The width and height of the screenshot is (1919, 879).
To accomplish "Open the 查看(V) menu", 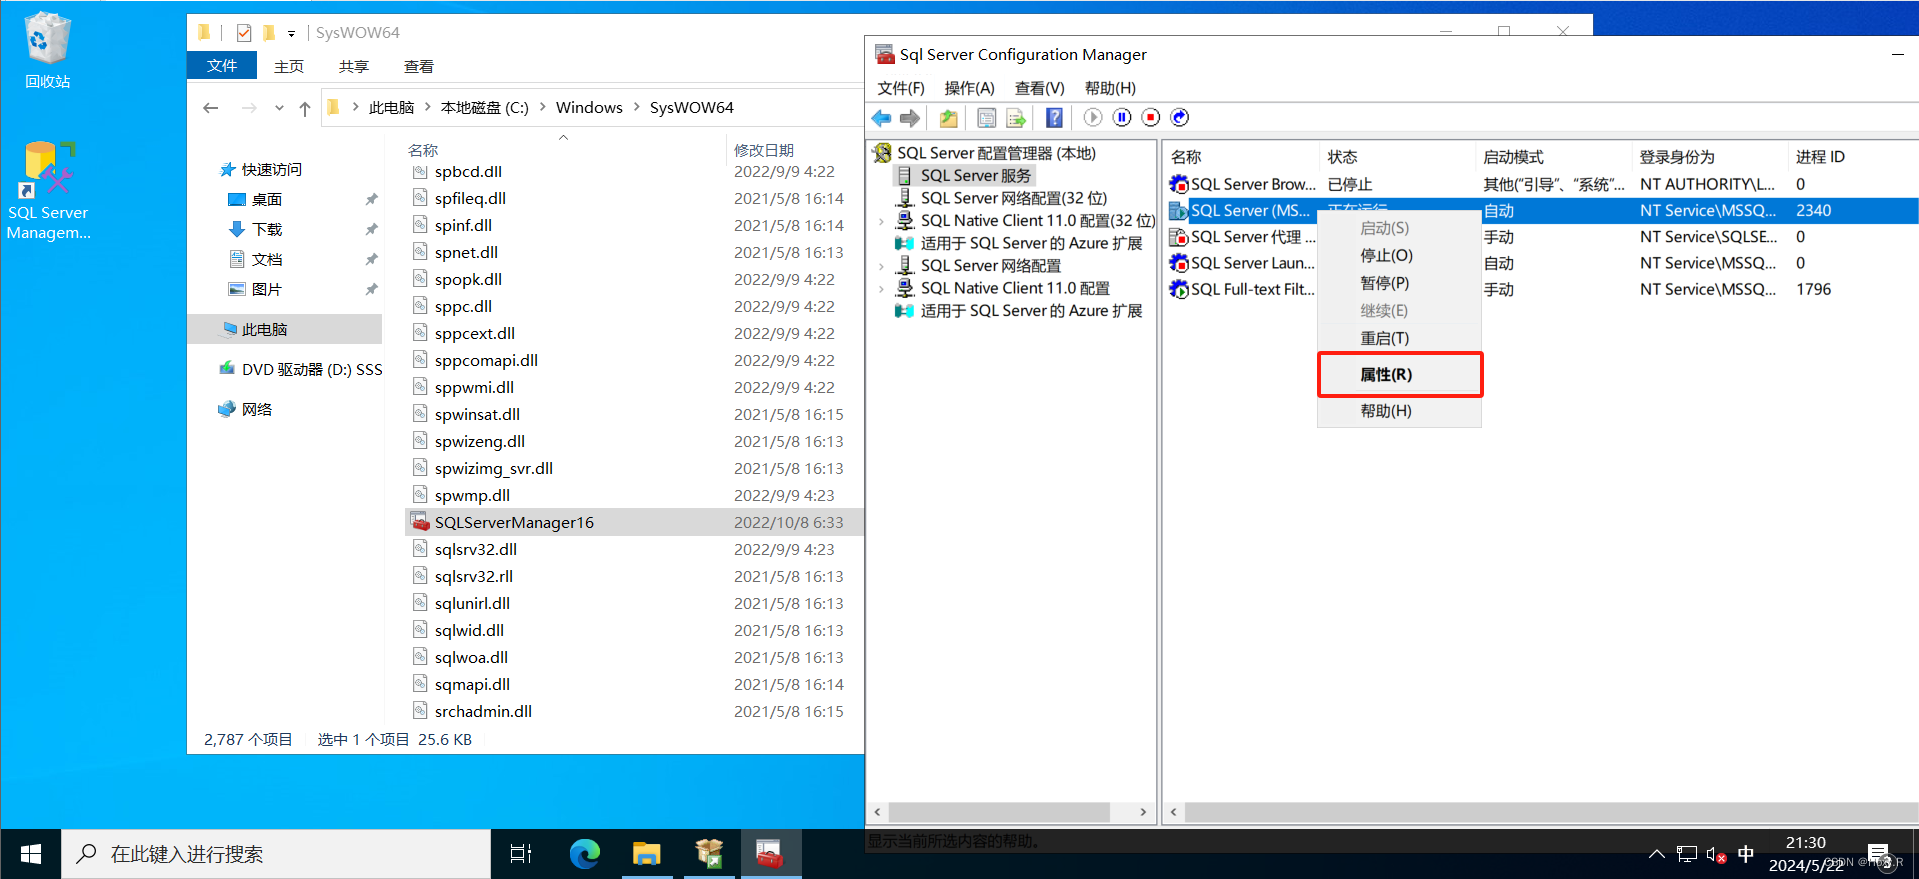I will 1039,88.
